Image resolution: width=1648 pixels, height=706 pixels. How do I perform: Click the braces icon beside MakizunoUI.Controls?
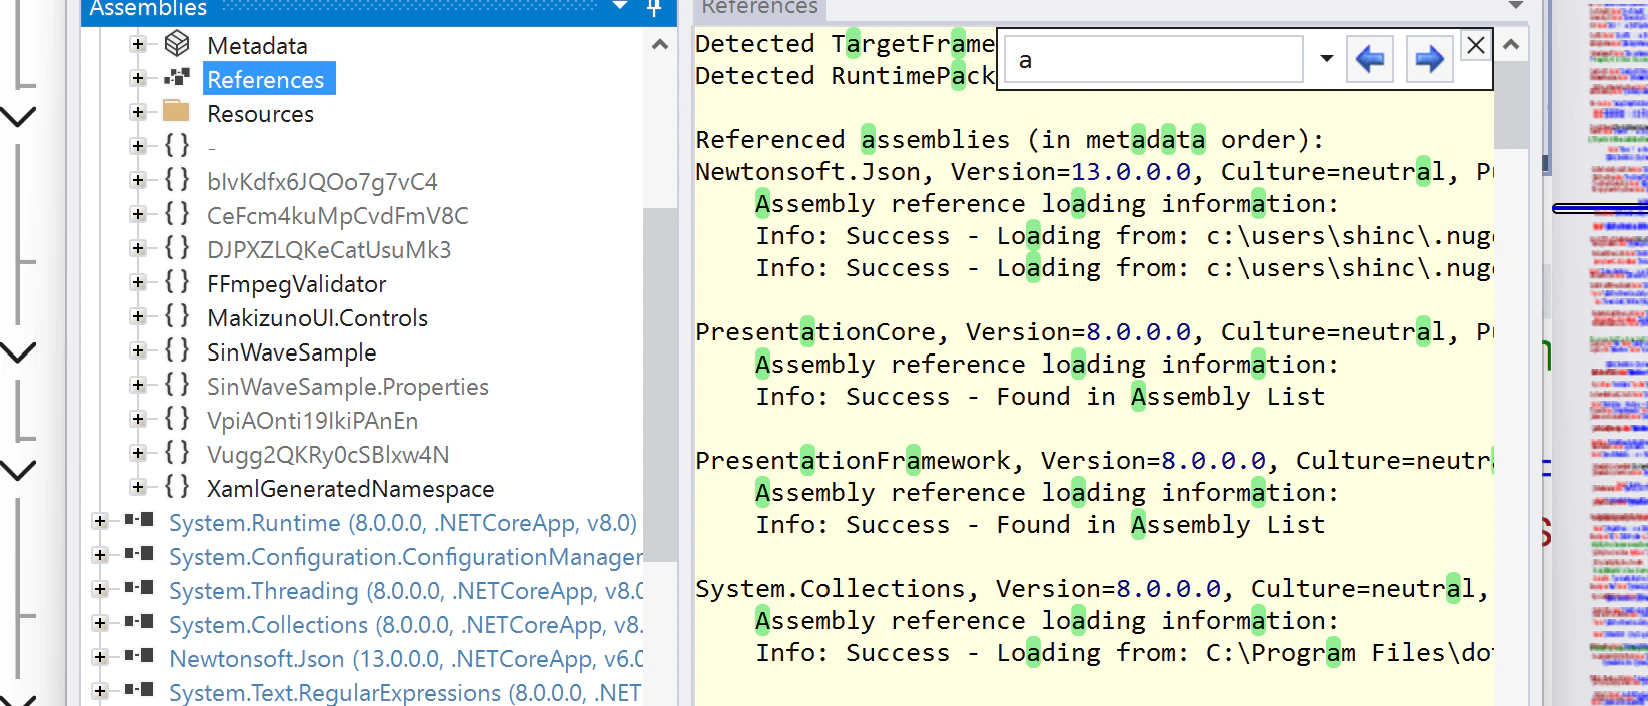(x=177, y=316)
